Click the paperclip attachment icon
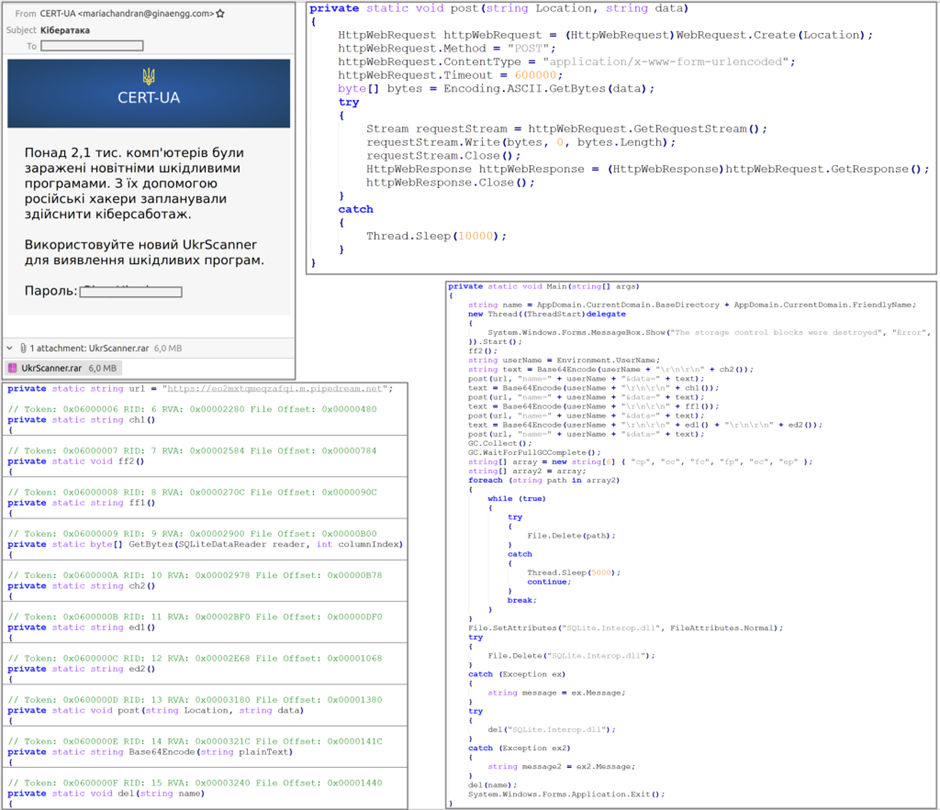 coord(23,348)
